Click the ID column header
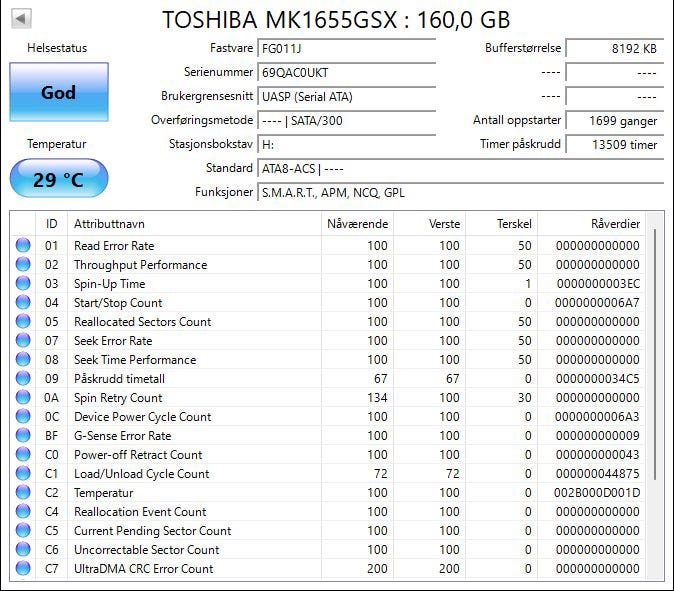Screen dimensions: 674x591 coord(51,224)
